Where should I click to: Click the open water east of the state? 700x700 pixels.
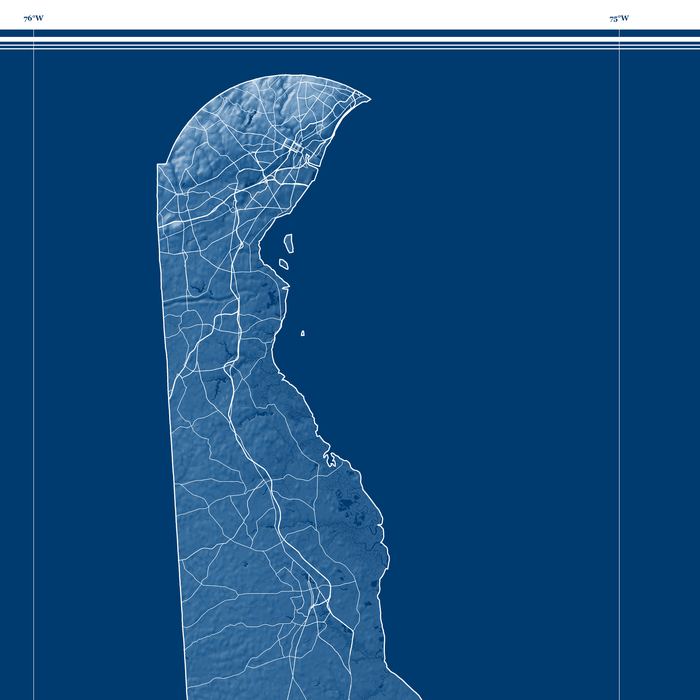pos(500,350)
